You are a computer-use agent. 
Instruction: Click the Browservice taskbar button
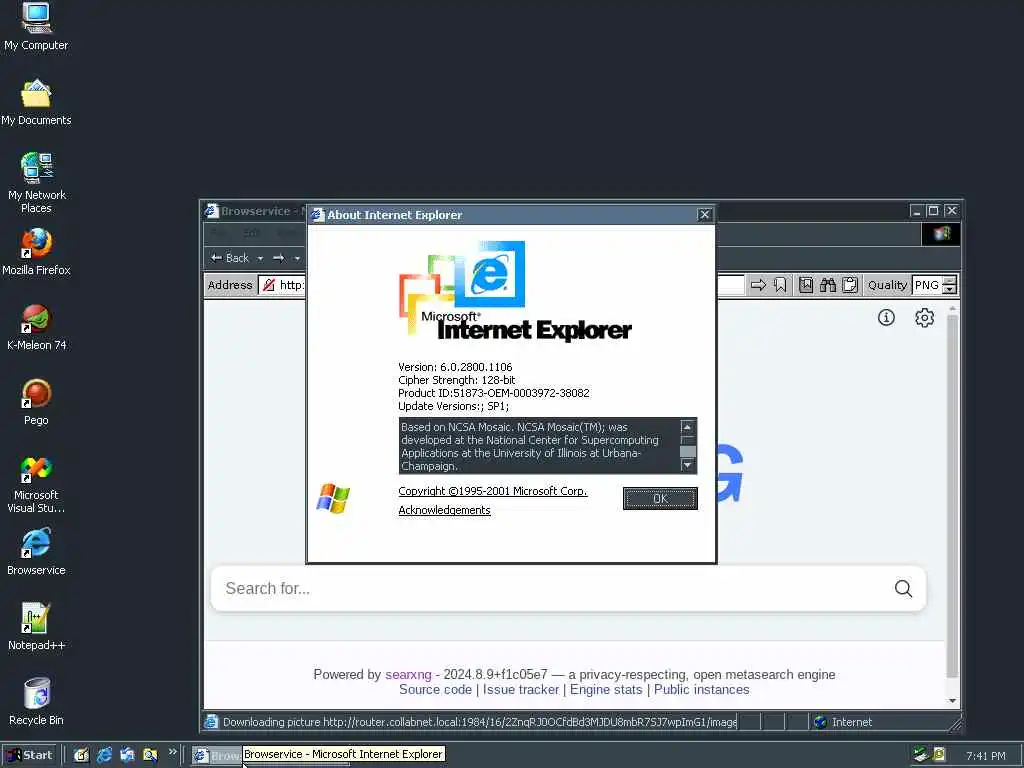point(217,755)
